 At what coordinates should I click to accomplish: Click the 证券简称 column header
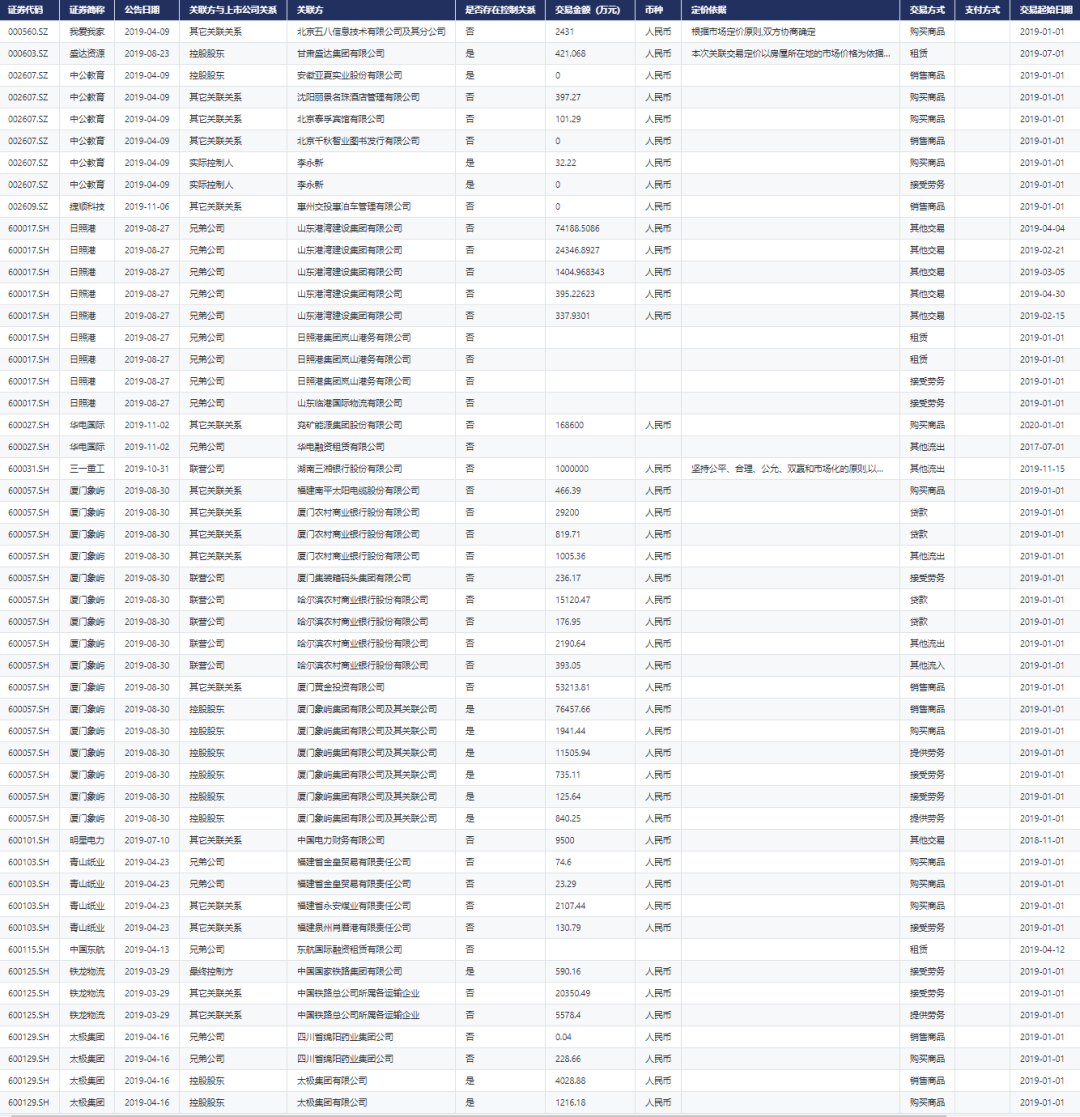pyautogui.click(x=87, y=10)
